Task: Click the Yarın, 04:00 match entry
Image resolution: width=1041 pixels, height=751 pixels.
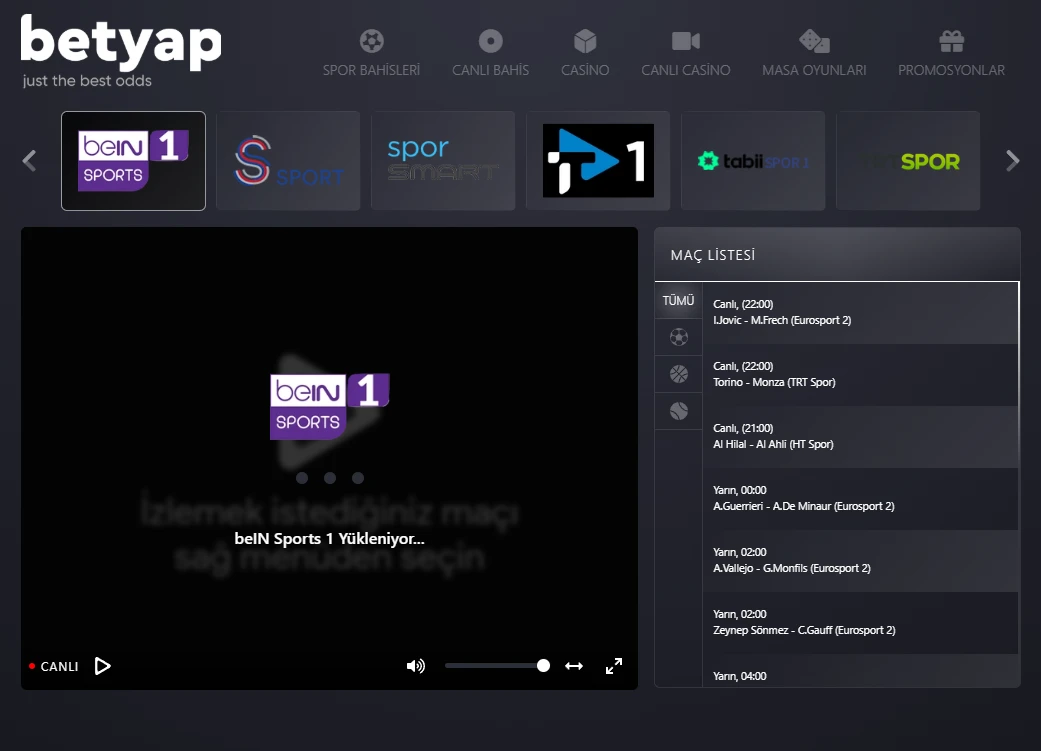Action: (860, 672)
